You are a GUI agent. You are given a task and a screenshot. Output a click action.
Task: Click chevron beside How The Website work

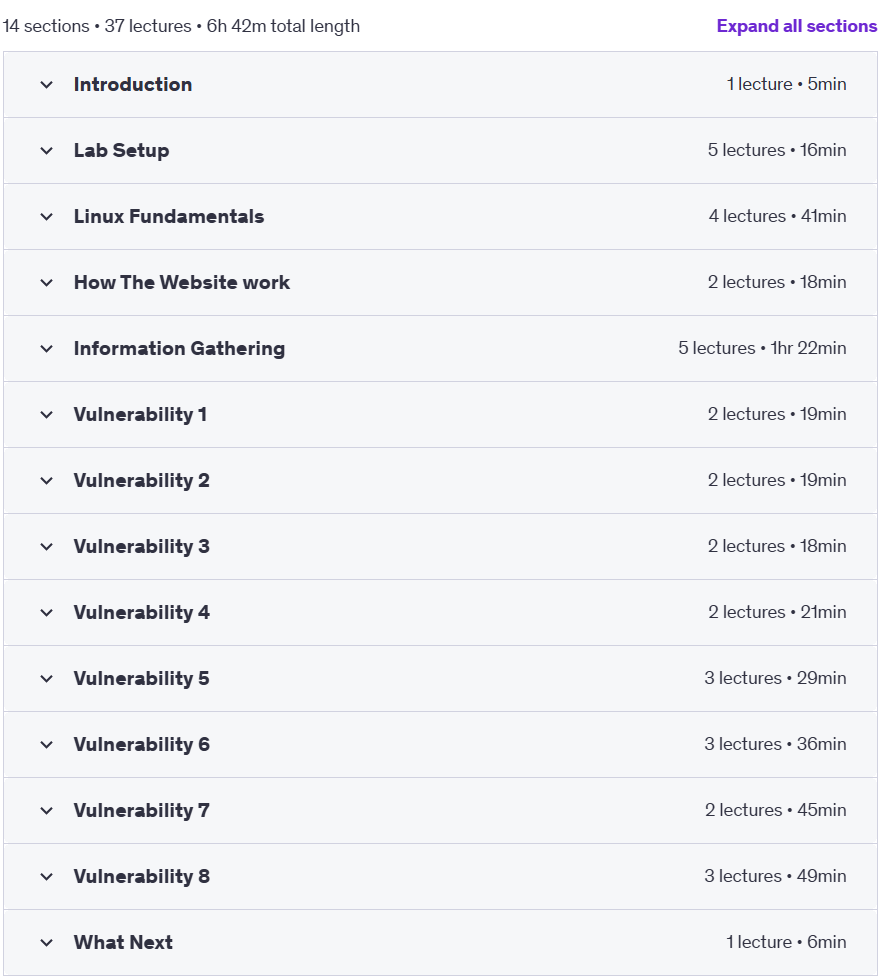(46, 283)
